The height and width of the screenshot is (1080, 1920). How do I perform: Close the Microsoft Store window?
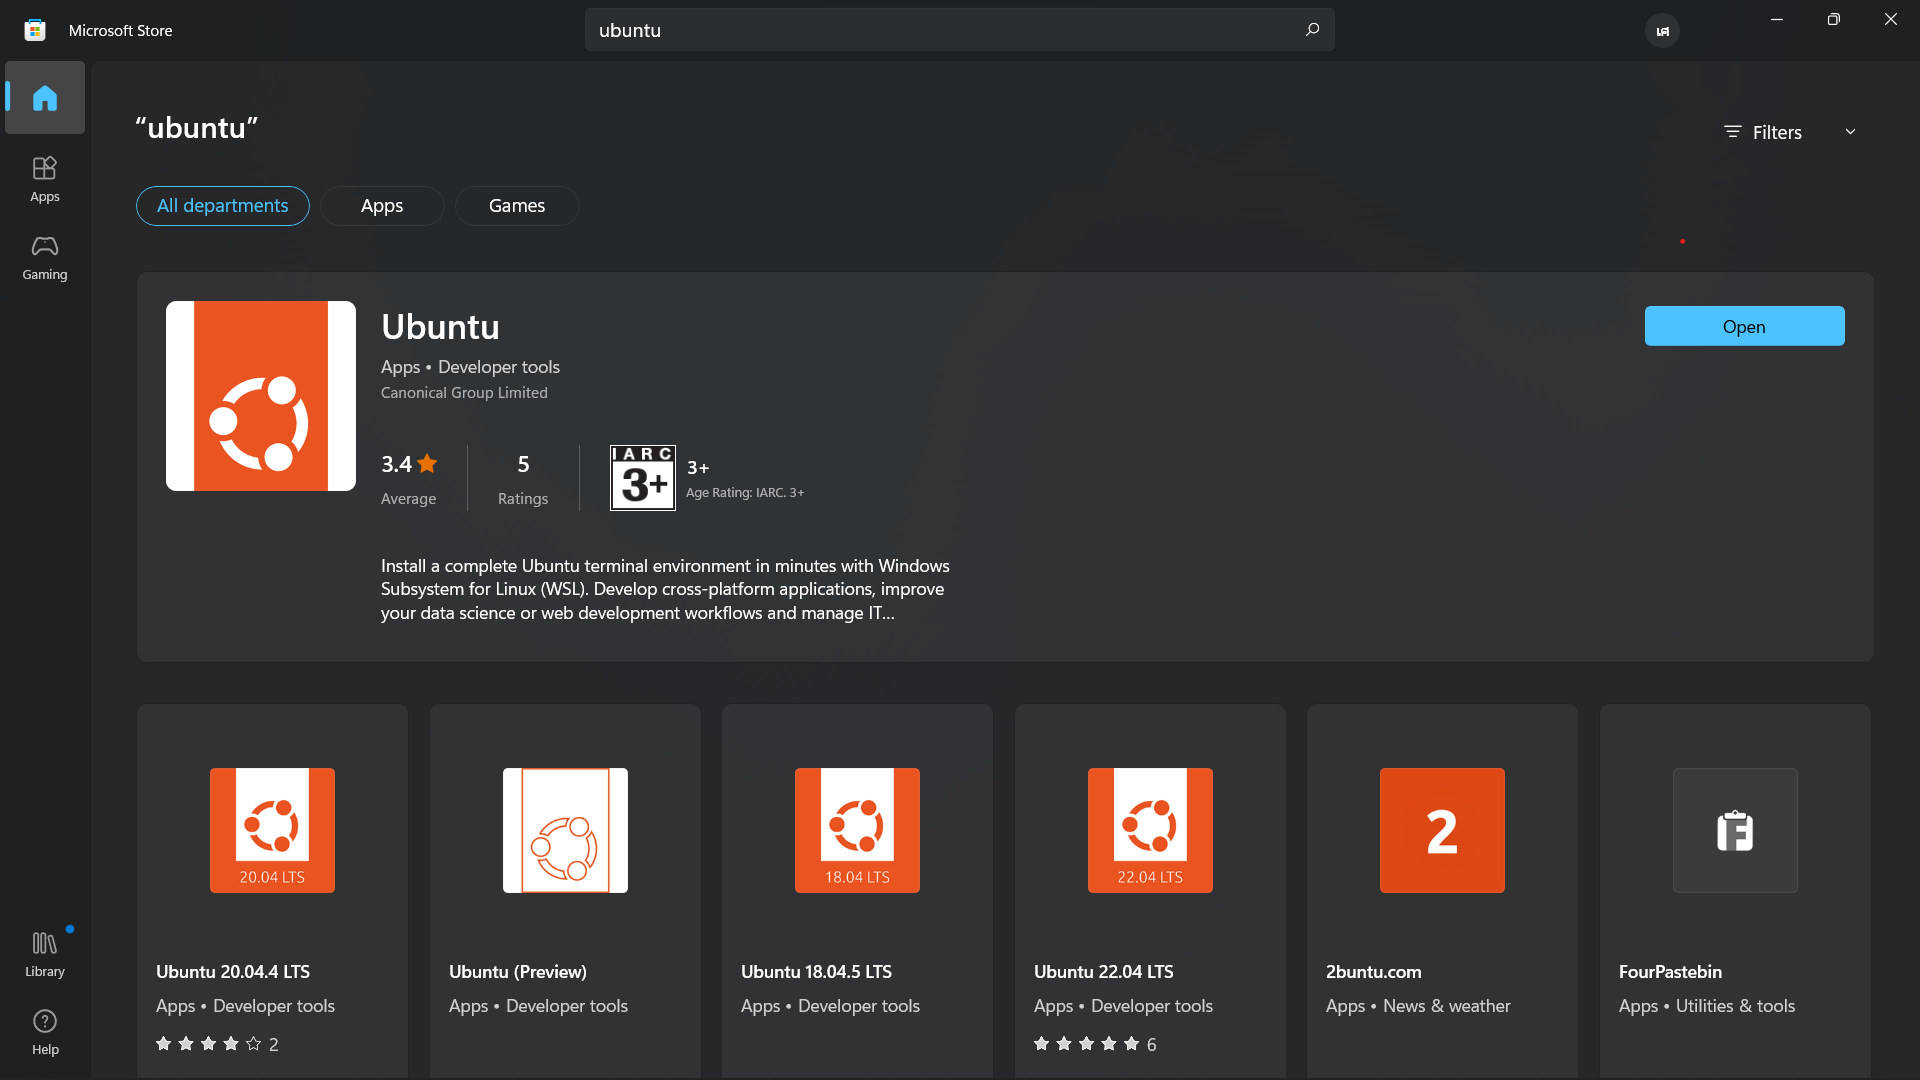(1890, 20)
